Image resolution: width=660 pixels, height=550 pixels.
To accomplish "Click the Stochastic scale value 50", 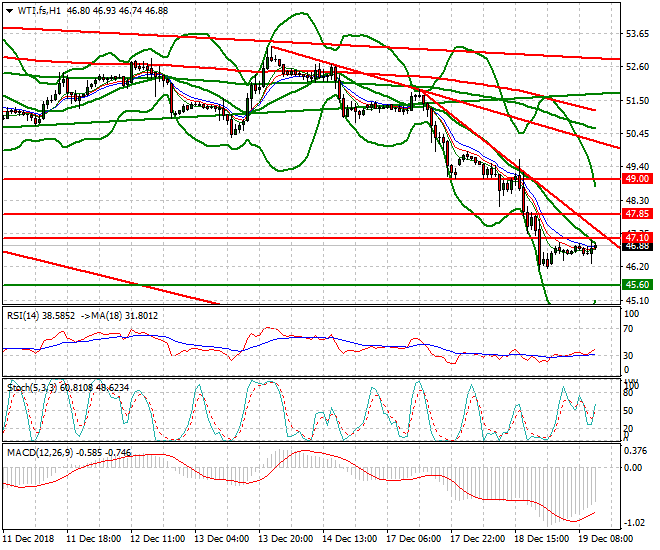I will click(628, 411).
